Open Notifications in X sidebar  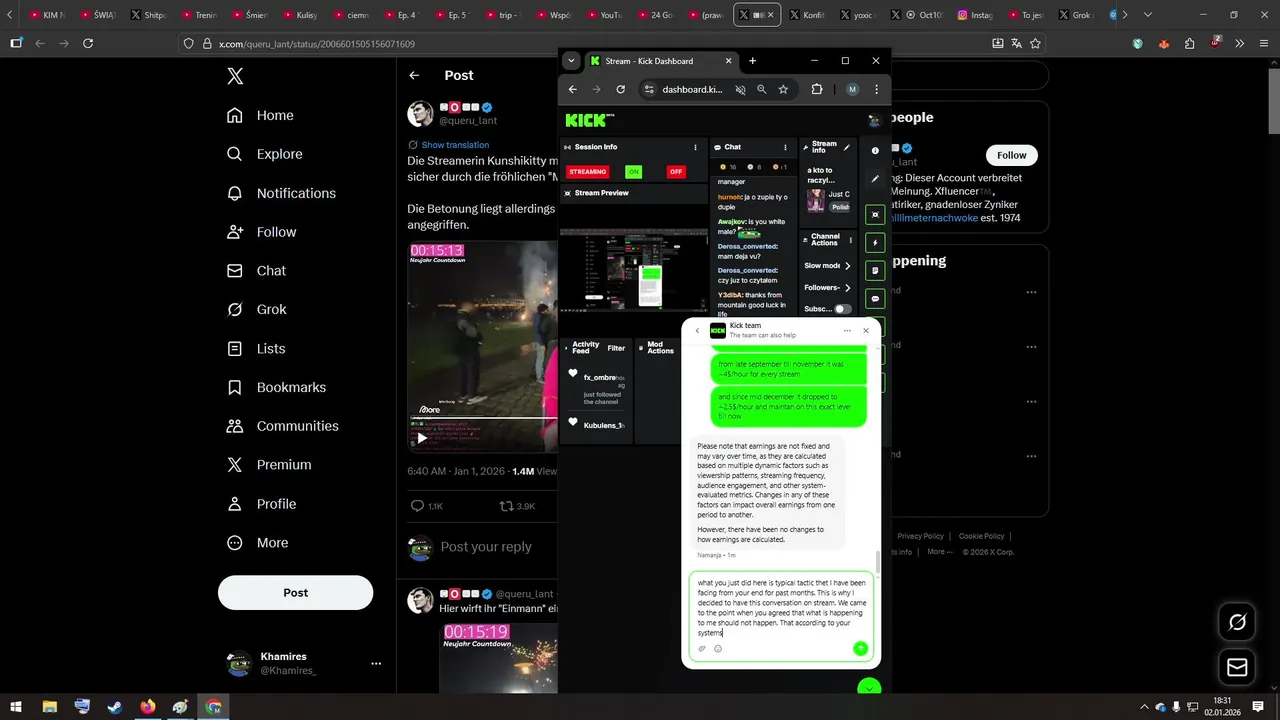(x=281, y=193)
